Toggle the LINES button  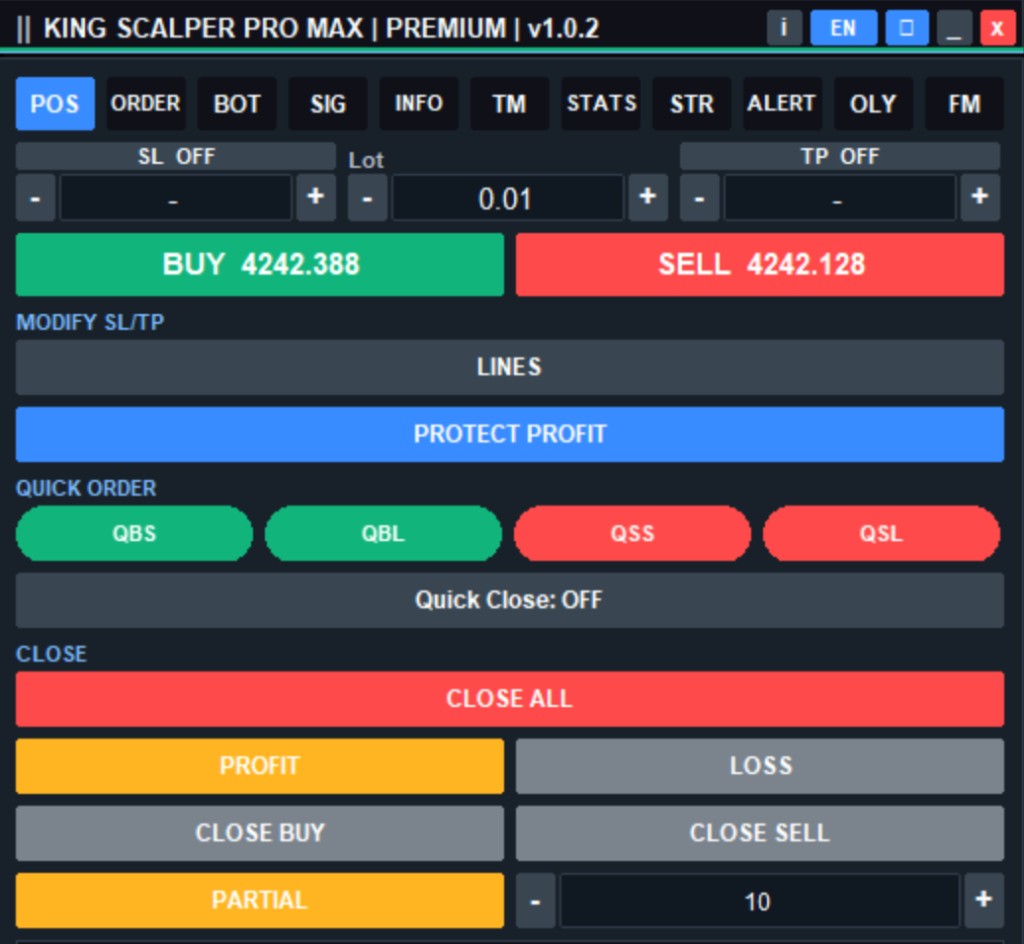point(510,367)
